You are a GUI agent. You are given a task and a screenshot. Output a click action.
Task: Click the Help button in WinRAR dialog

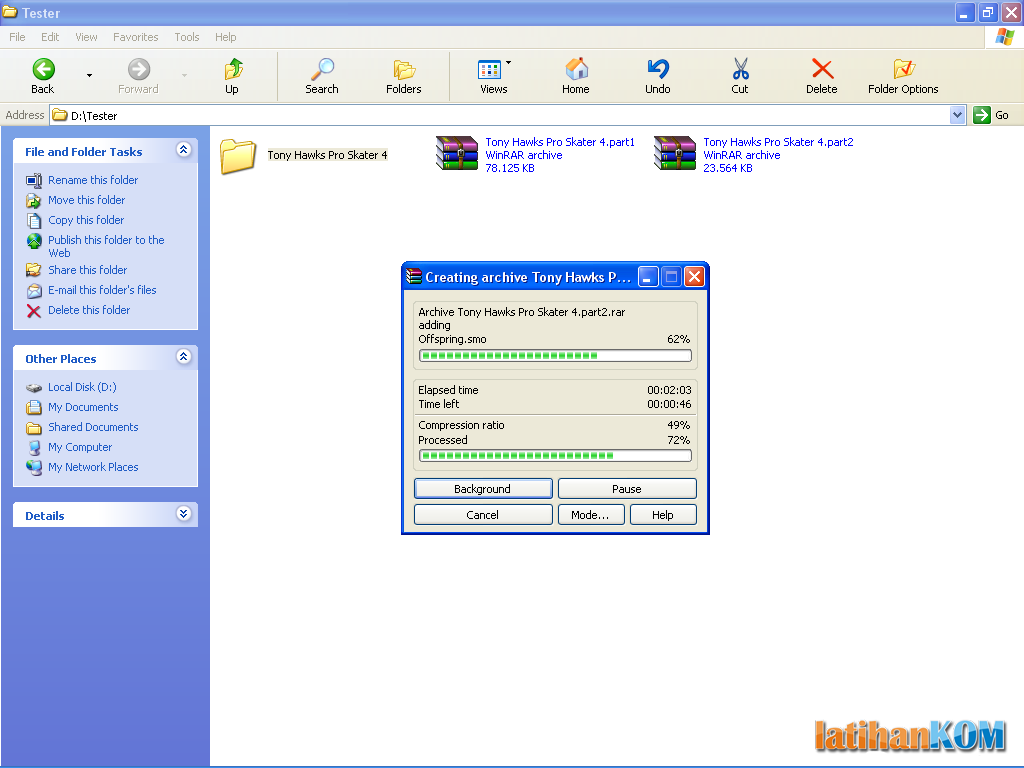(663, 515)
